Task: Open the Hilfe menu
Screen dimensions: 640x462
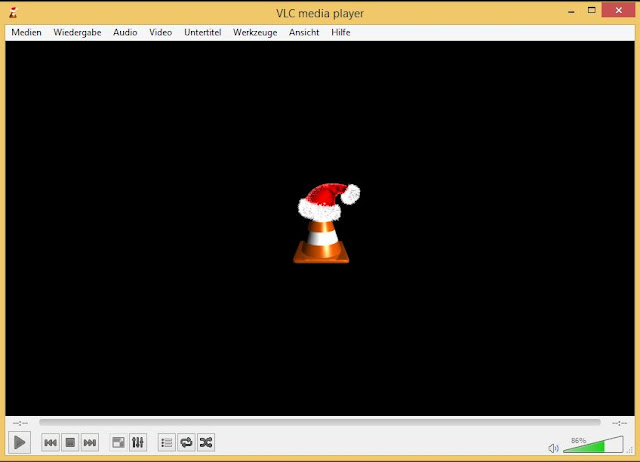Action: [x=341, y=32]
